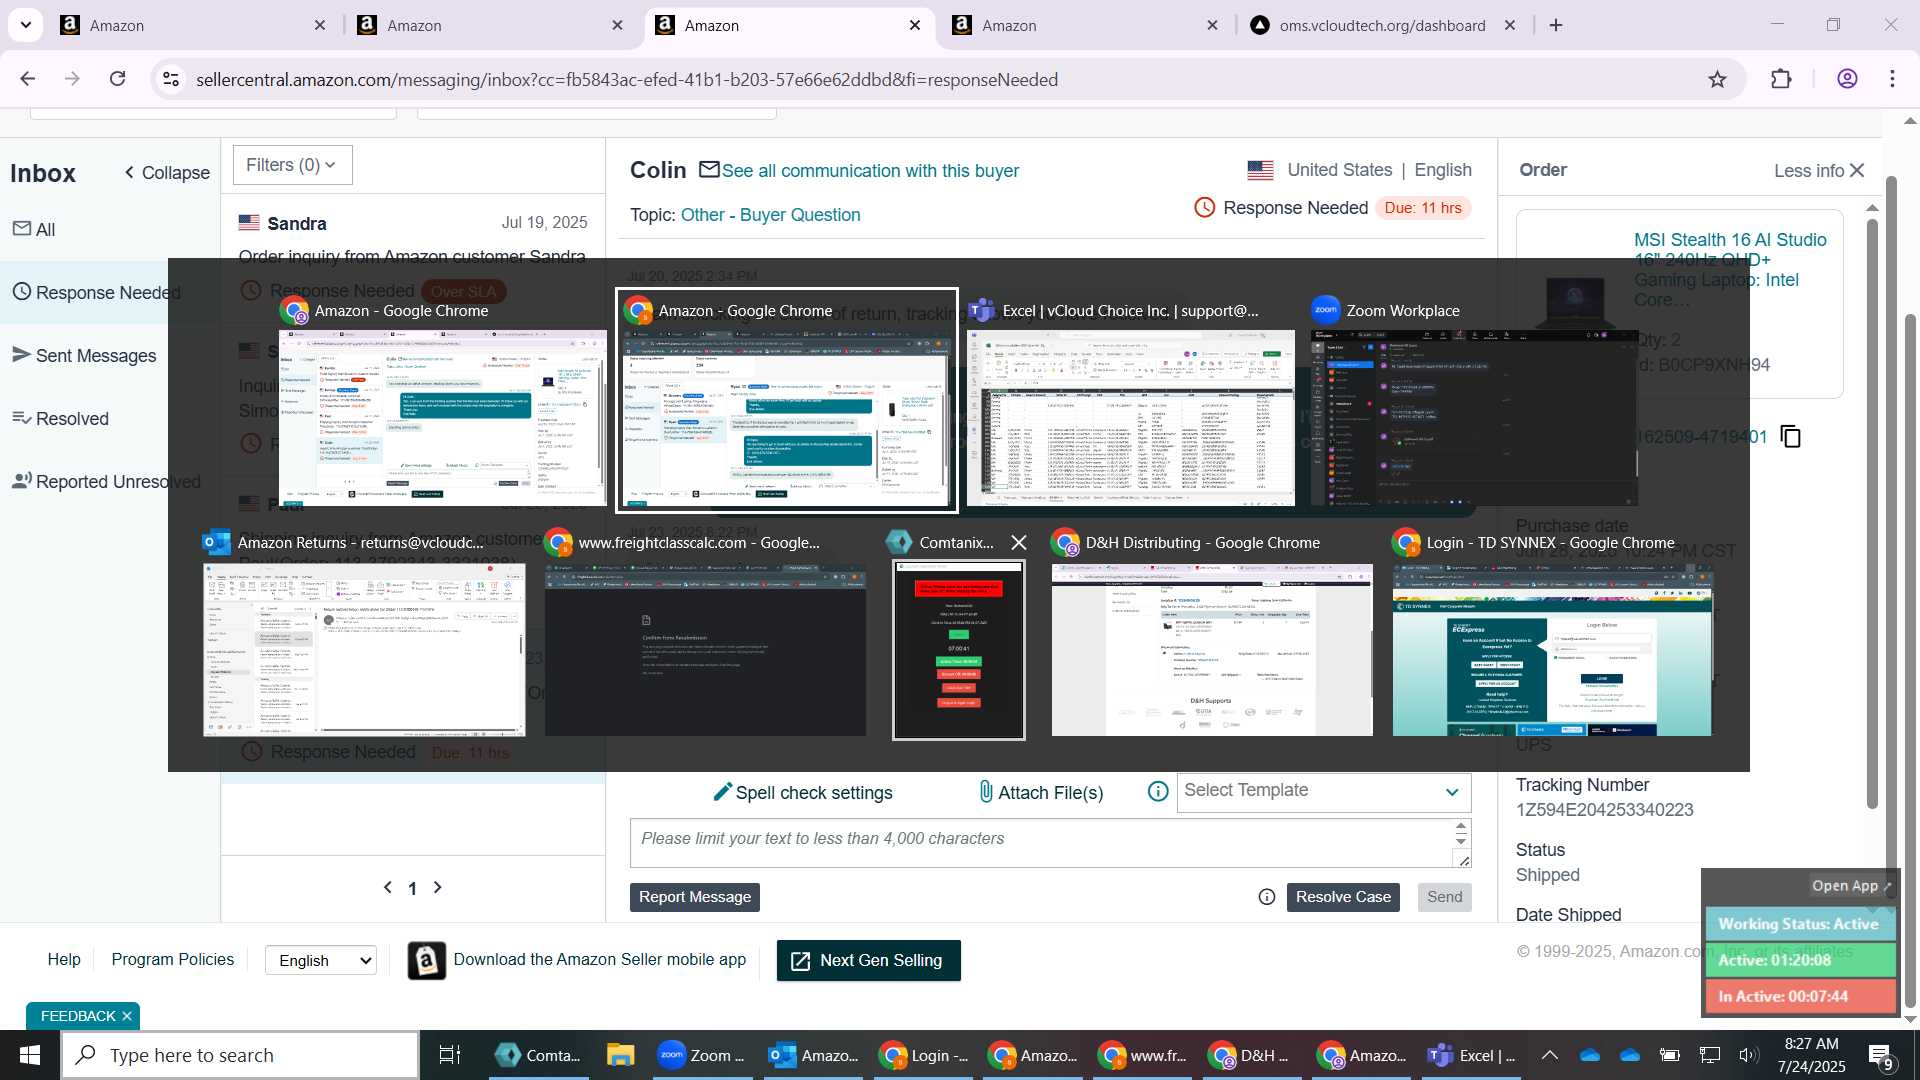Switch to D&H Distributing Chrome thumbnail
This screenshot has height=1080, width=1920.
[x=1212, y=634]
